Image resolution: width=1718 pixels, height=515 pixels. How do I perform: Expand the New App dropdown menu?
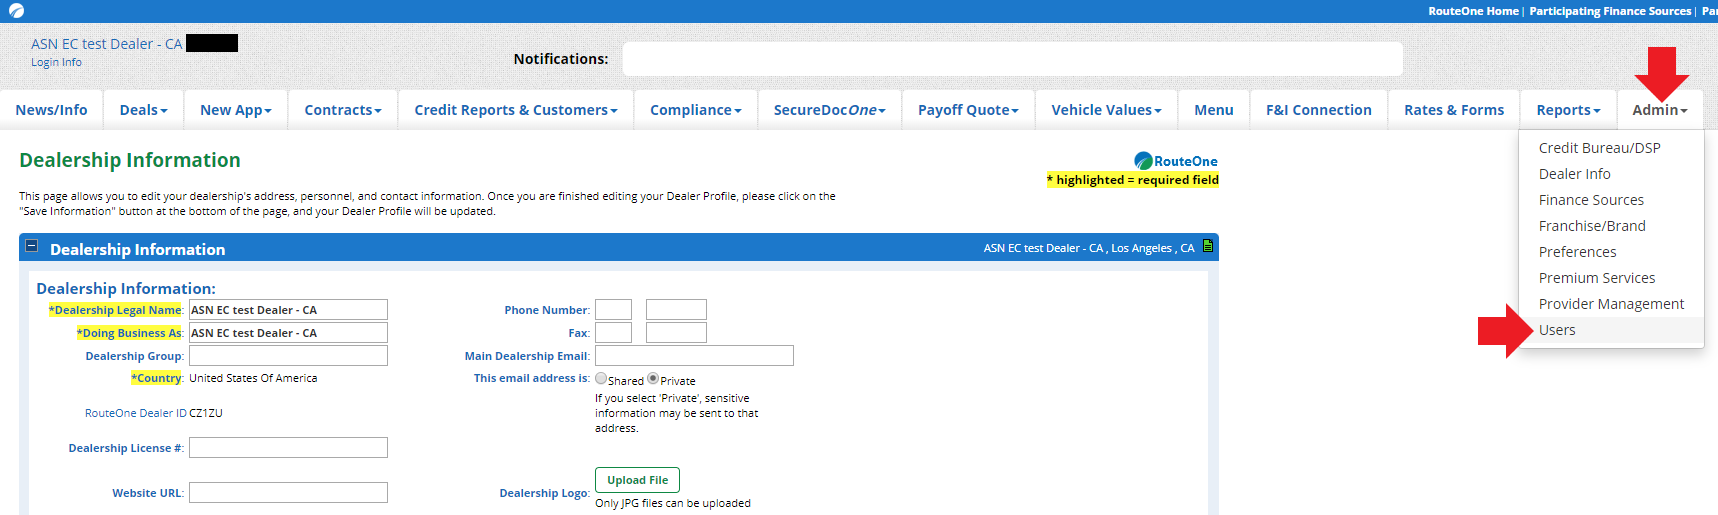236,110
